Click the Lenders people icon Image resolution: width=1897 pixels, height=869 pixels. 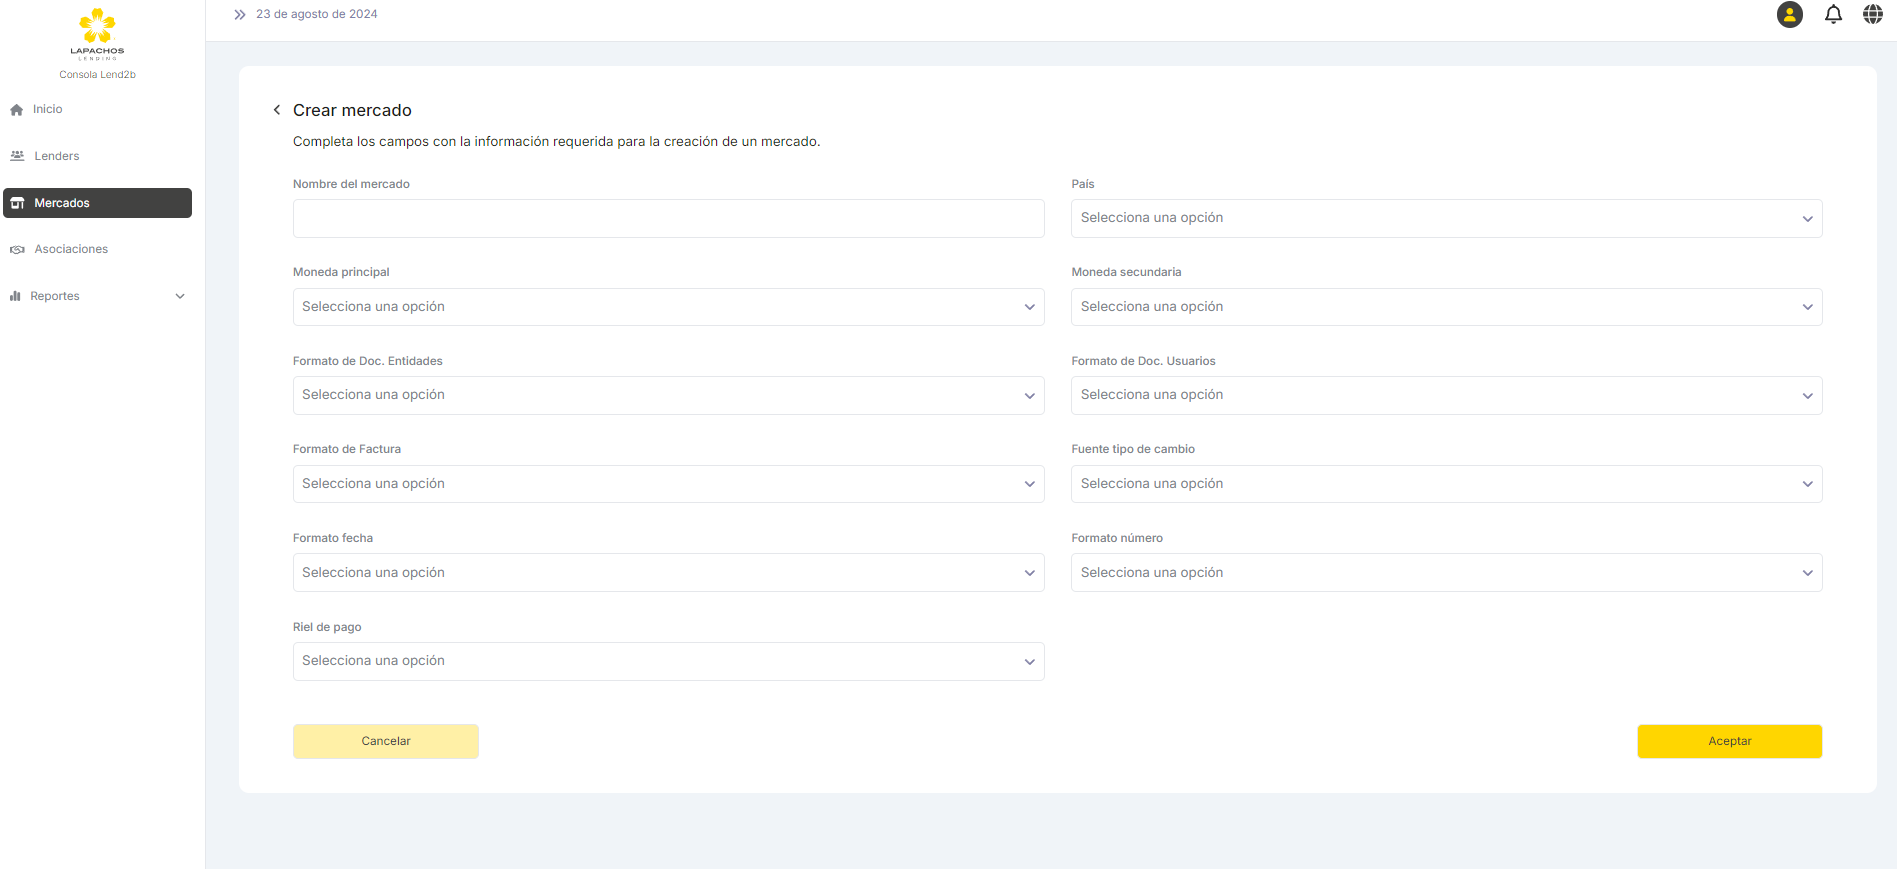coord(17,156)
